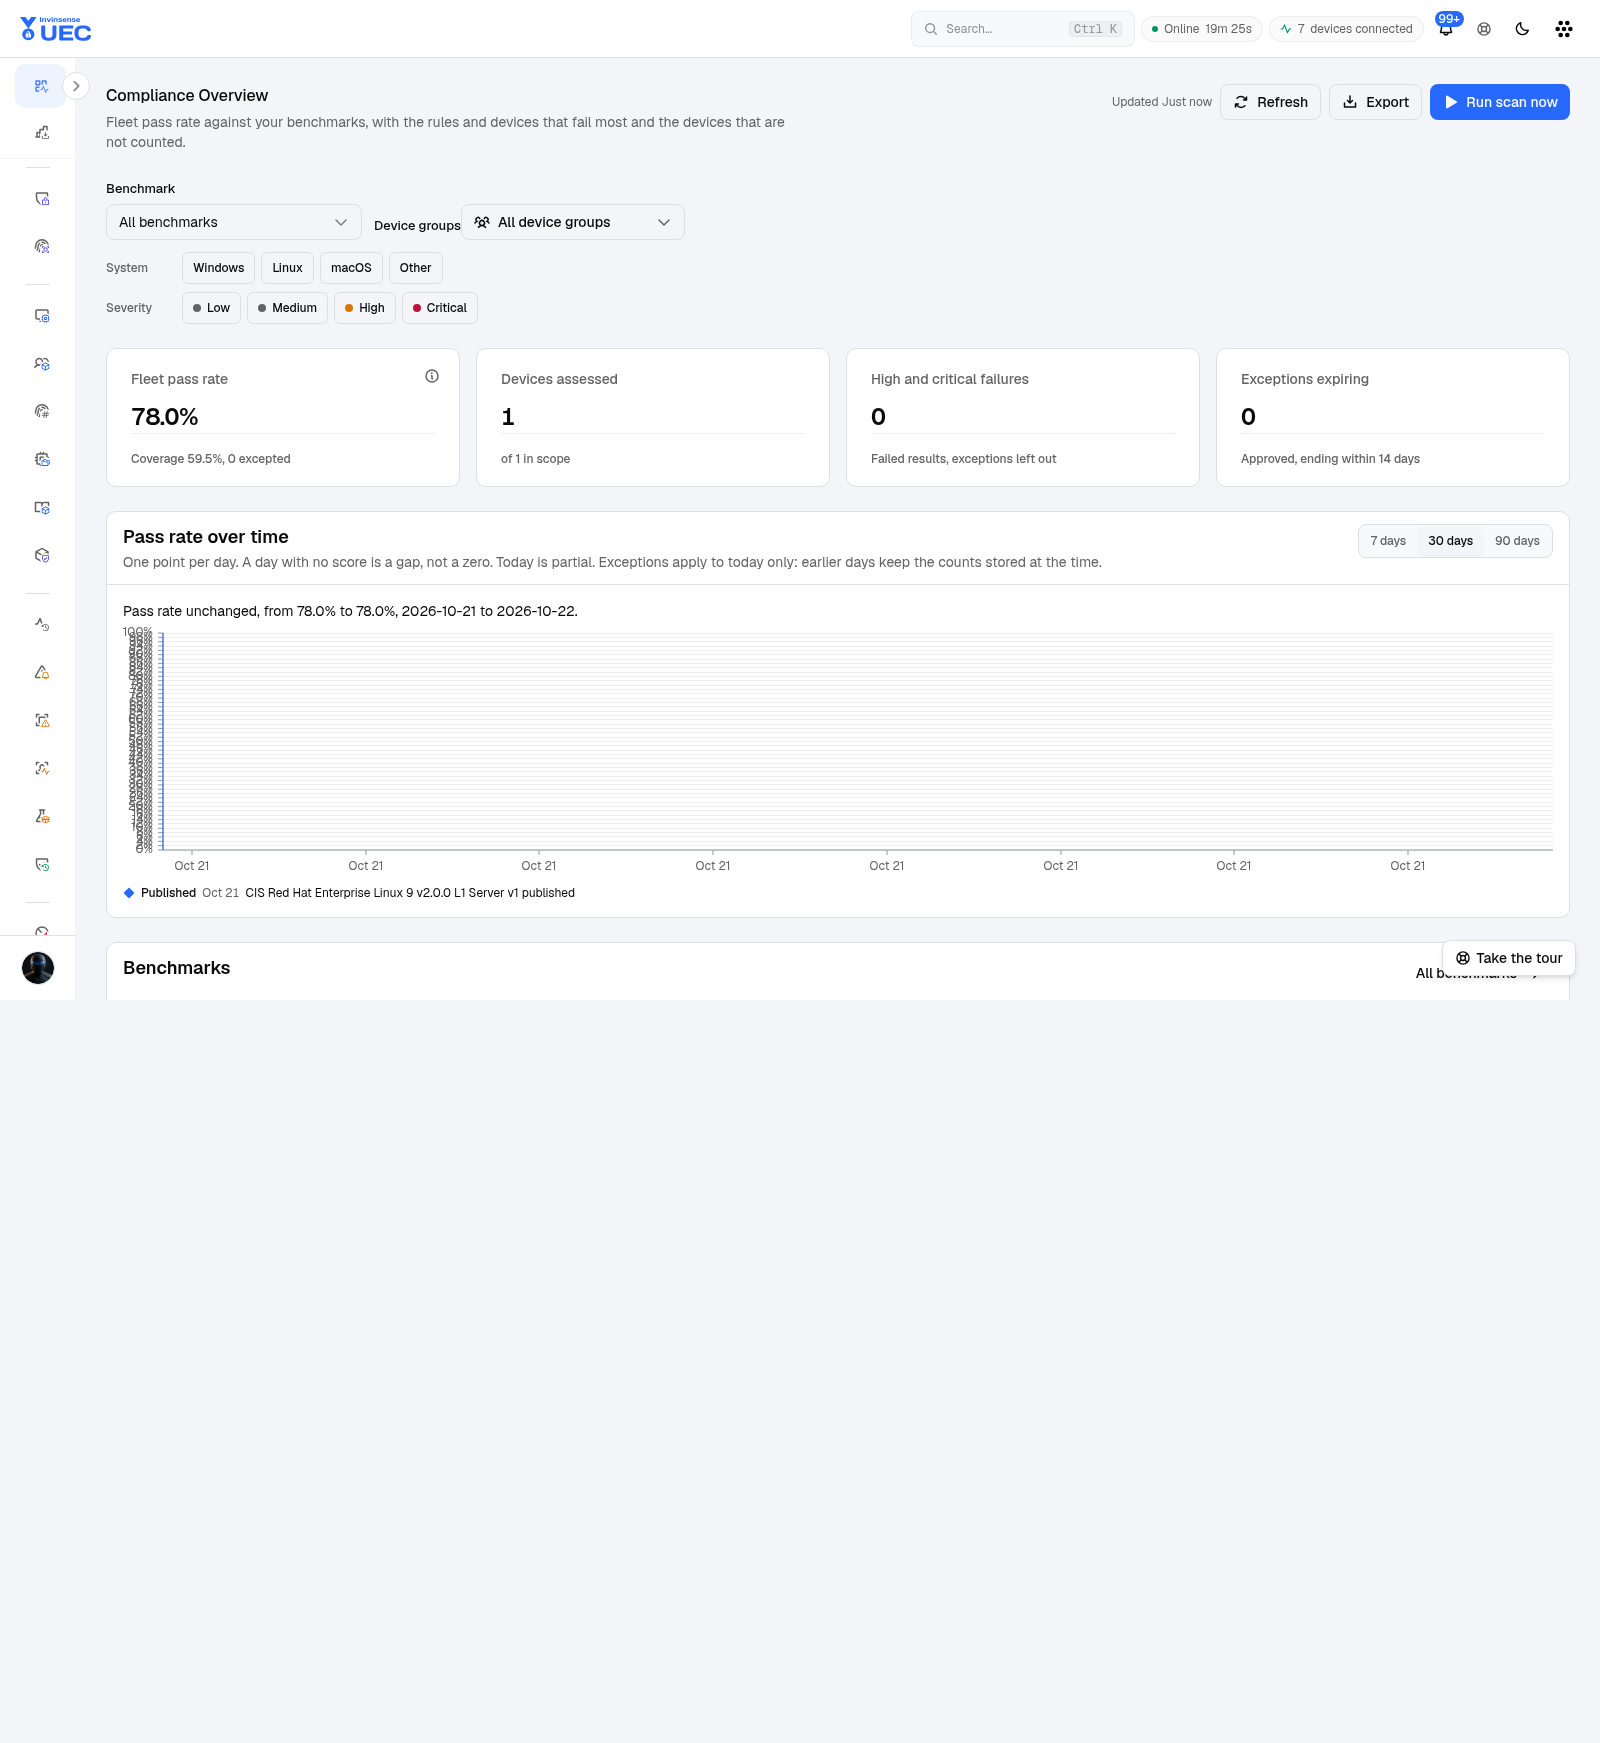Screen dimensions: 1600x1743
Task: Click 'Pass rate unchanged' summary text
Action: pos(350,611)
